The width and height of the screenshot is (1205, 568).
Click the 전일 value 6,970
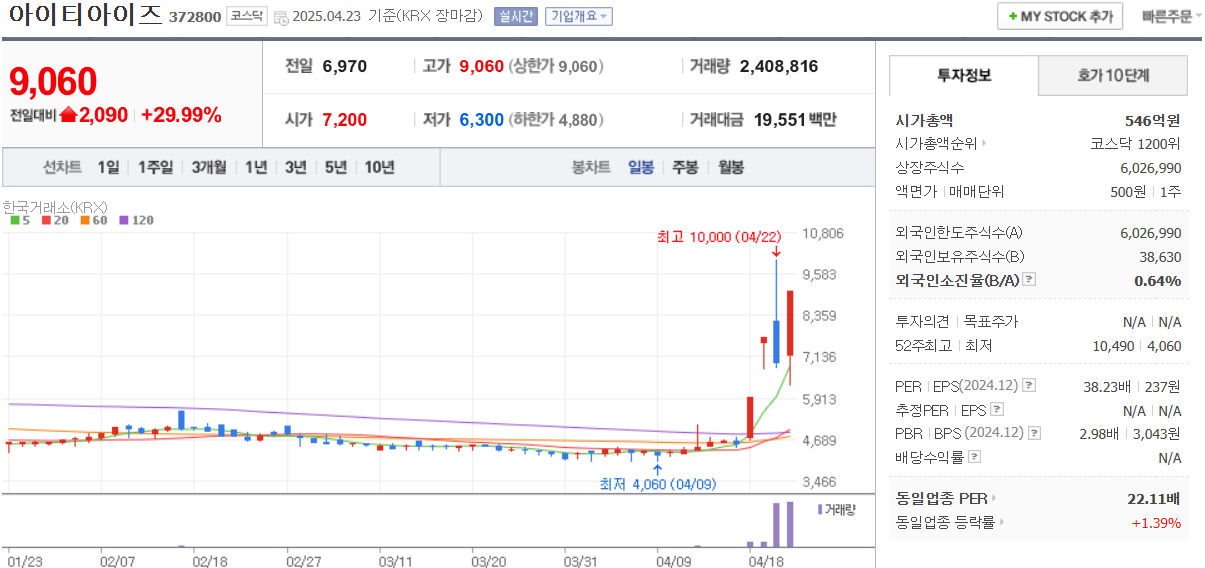click(x=345, y=67)
